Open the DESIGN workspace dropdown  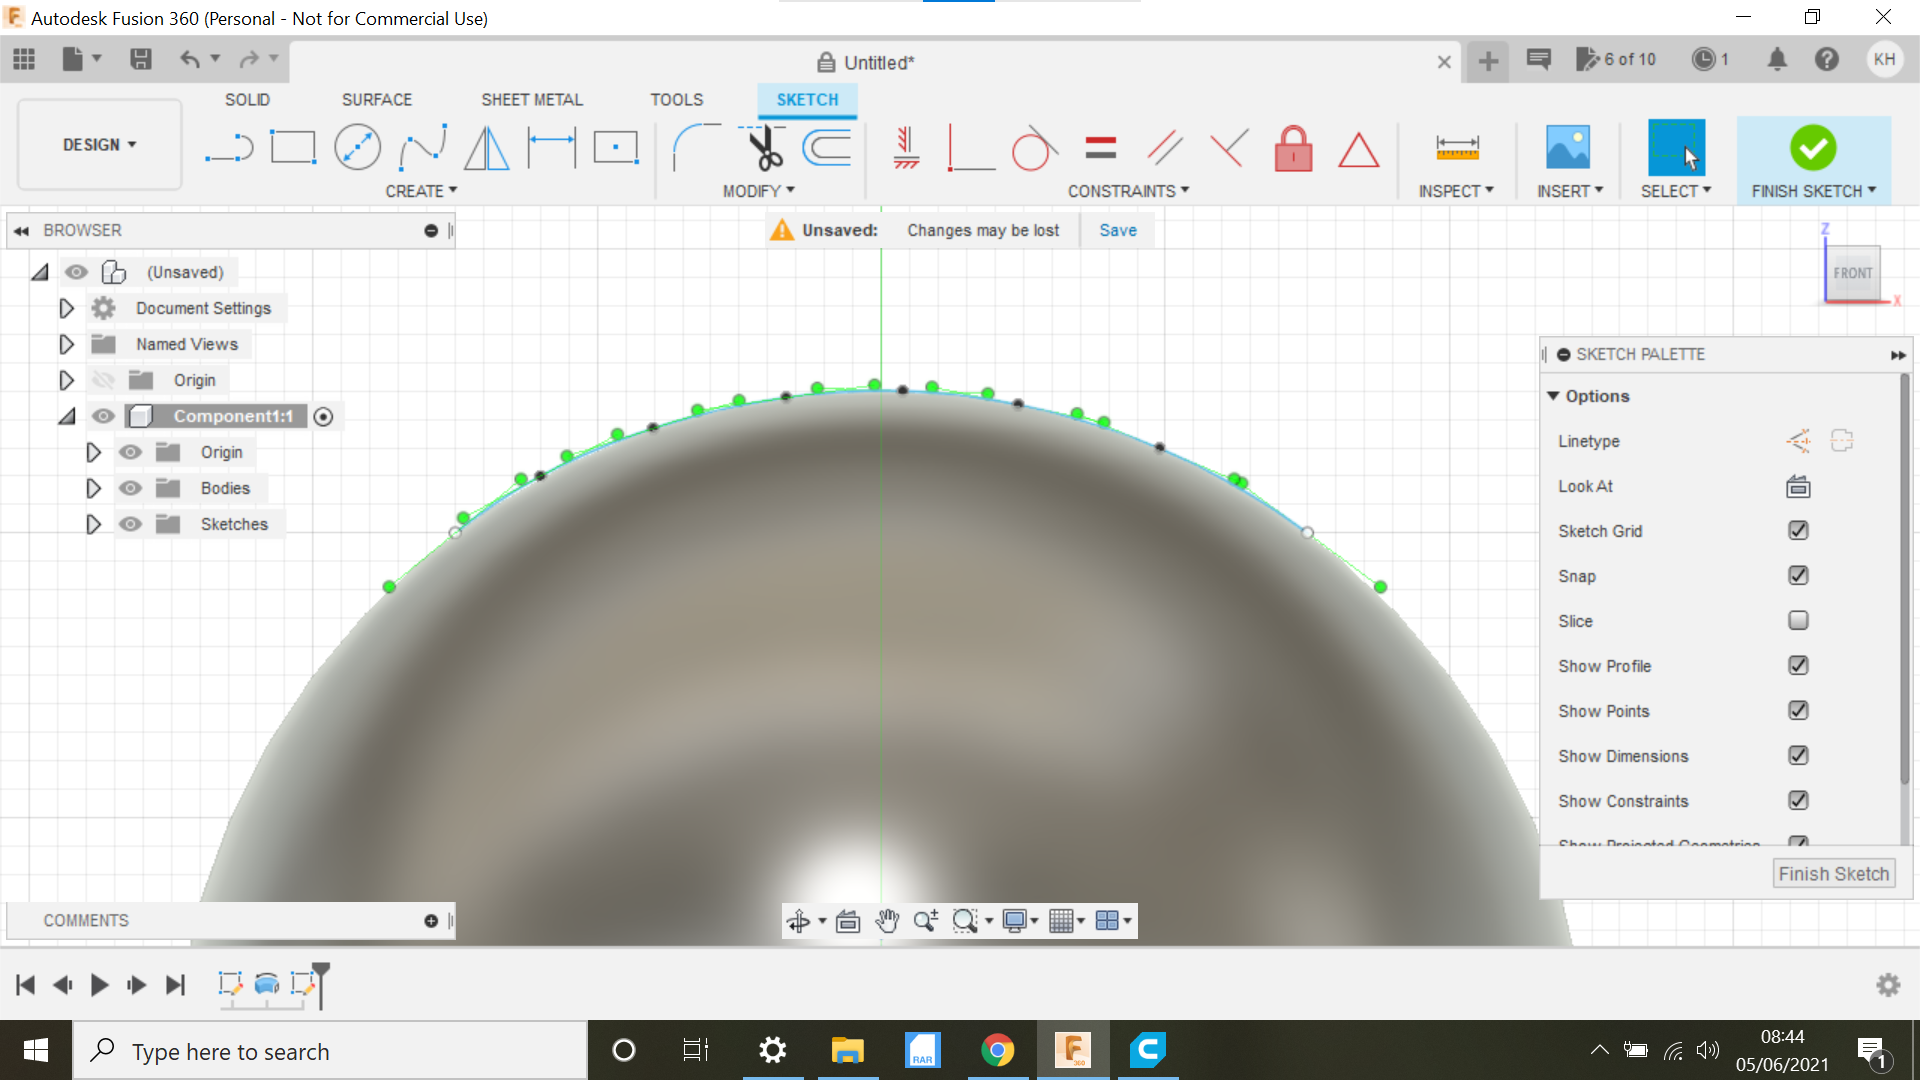point(97,144)
